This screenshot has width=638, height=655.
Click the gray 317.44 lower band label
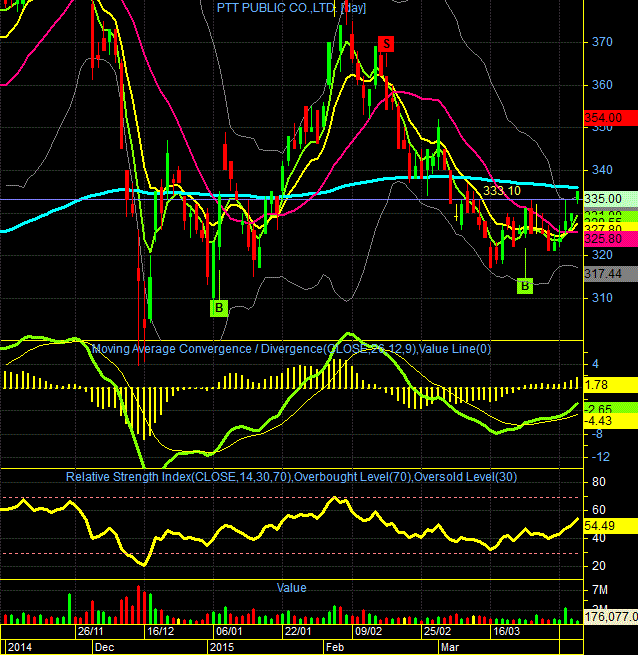point(610,274)
